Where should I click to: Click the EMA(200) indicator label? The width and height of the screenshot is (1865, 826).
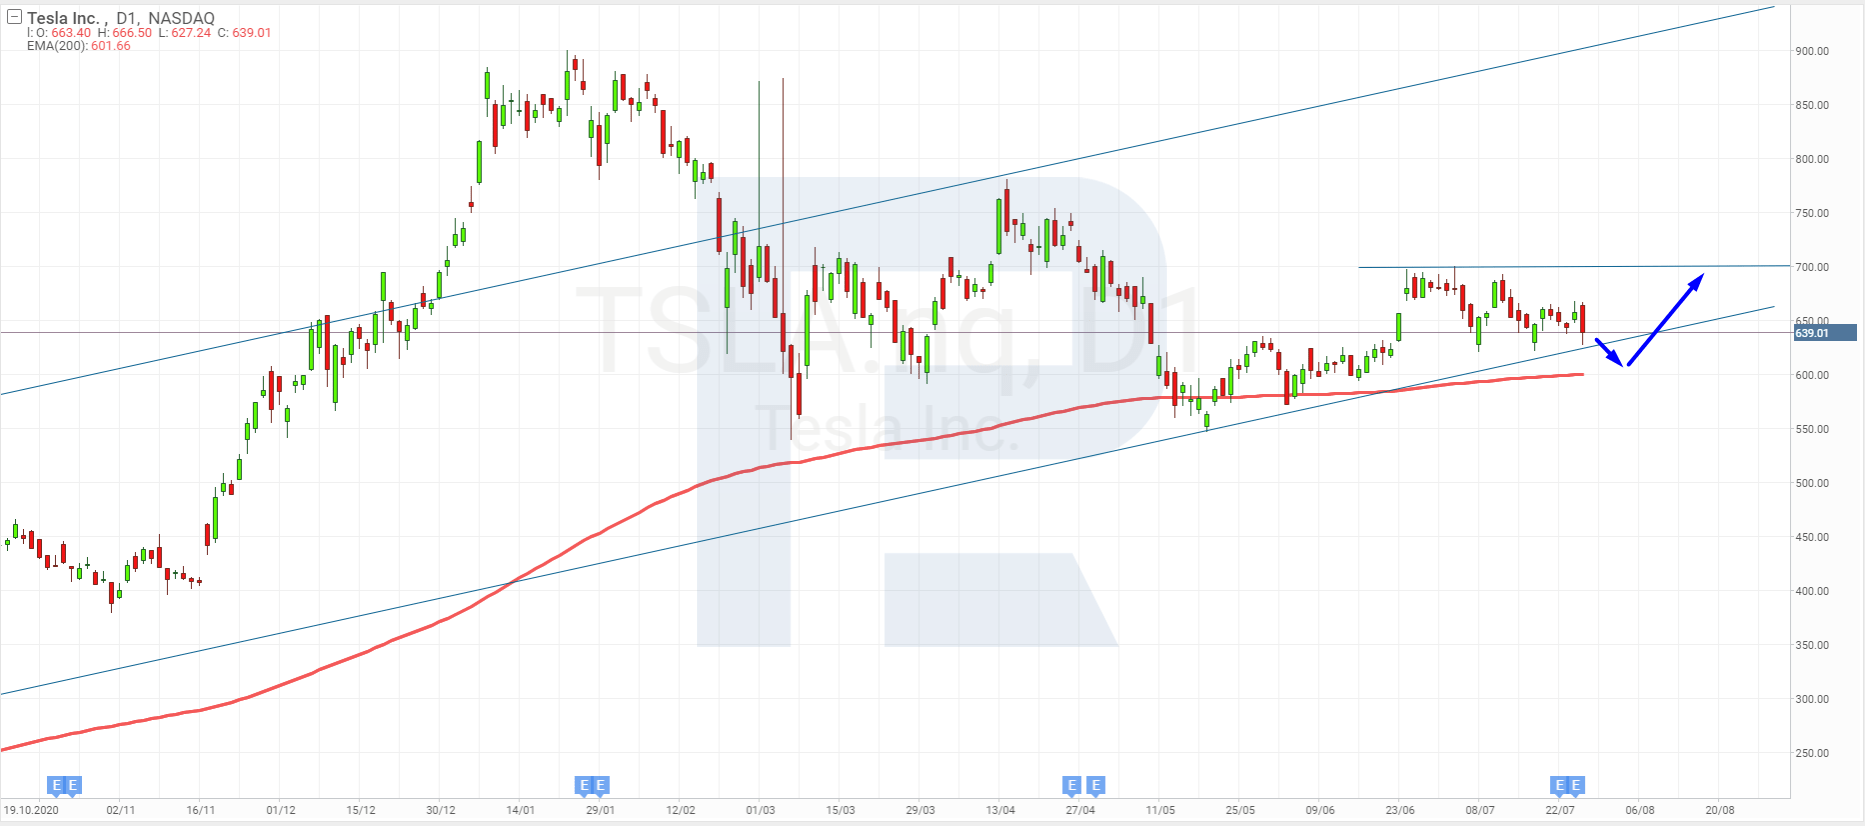(57, 46)
